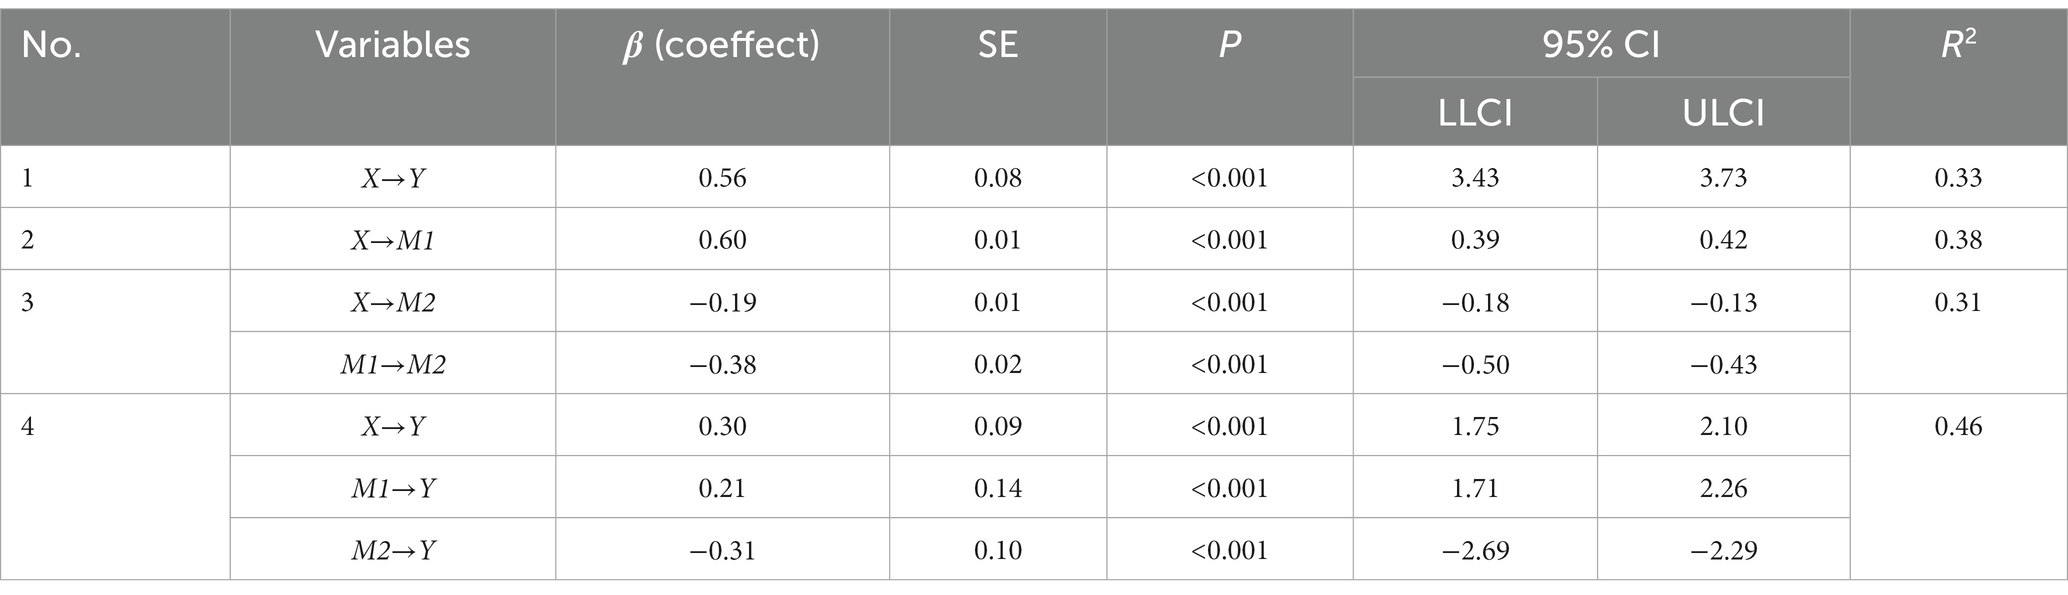Viewport: 2068px width, 595px height.
Task: Click the M1→M2 variable cell
Action: 392,364
